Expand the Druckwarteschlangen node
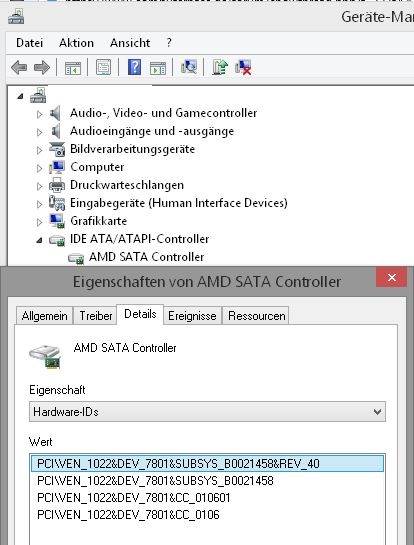Viewport: 414px width, 545px height. (40, 186)
